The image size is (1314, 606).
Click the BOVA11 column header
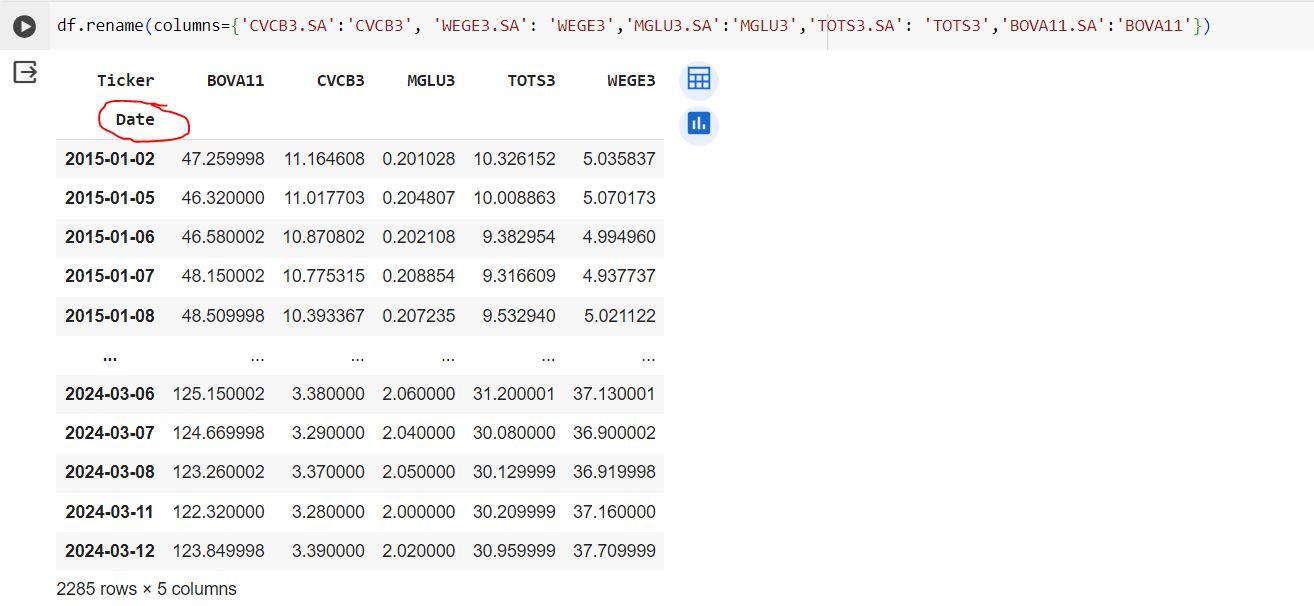tap(235, 80)
